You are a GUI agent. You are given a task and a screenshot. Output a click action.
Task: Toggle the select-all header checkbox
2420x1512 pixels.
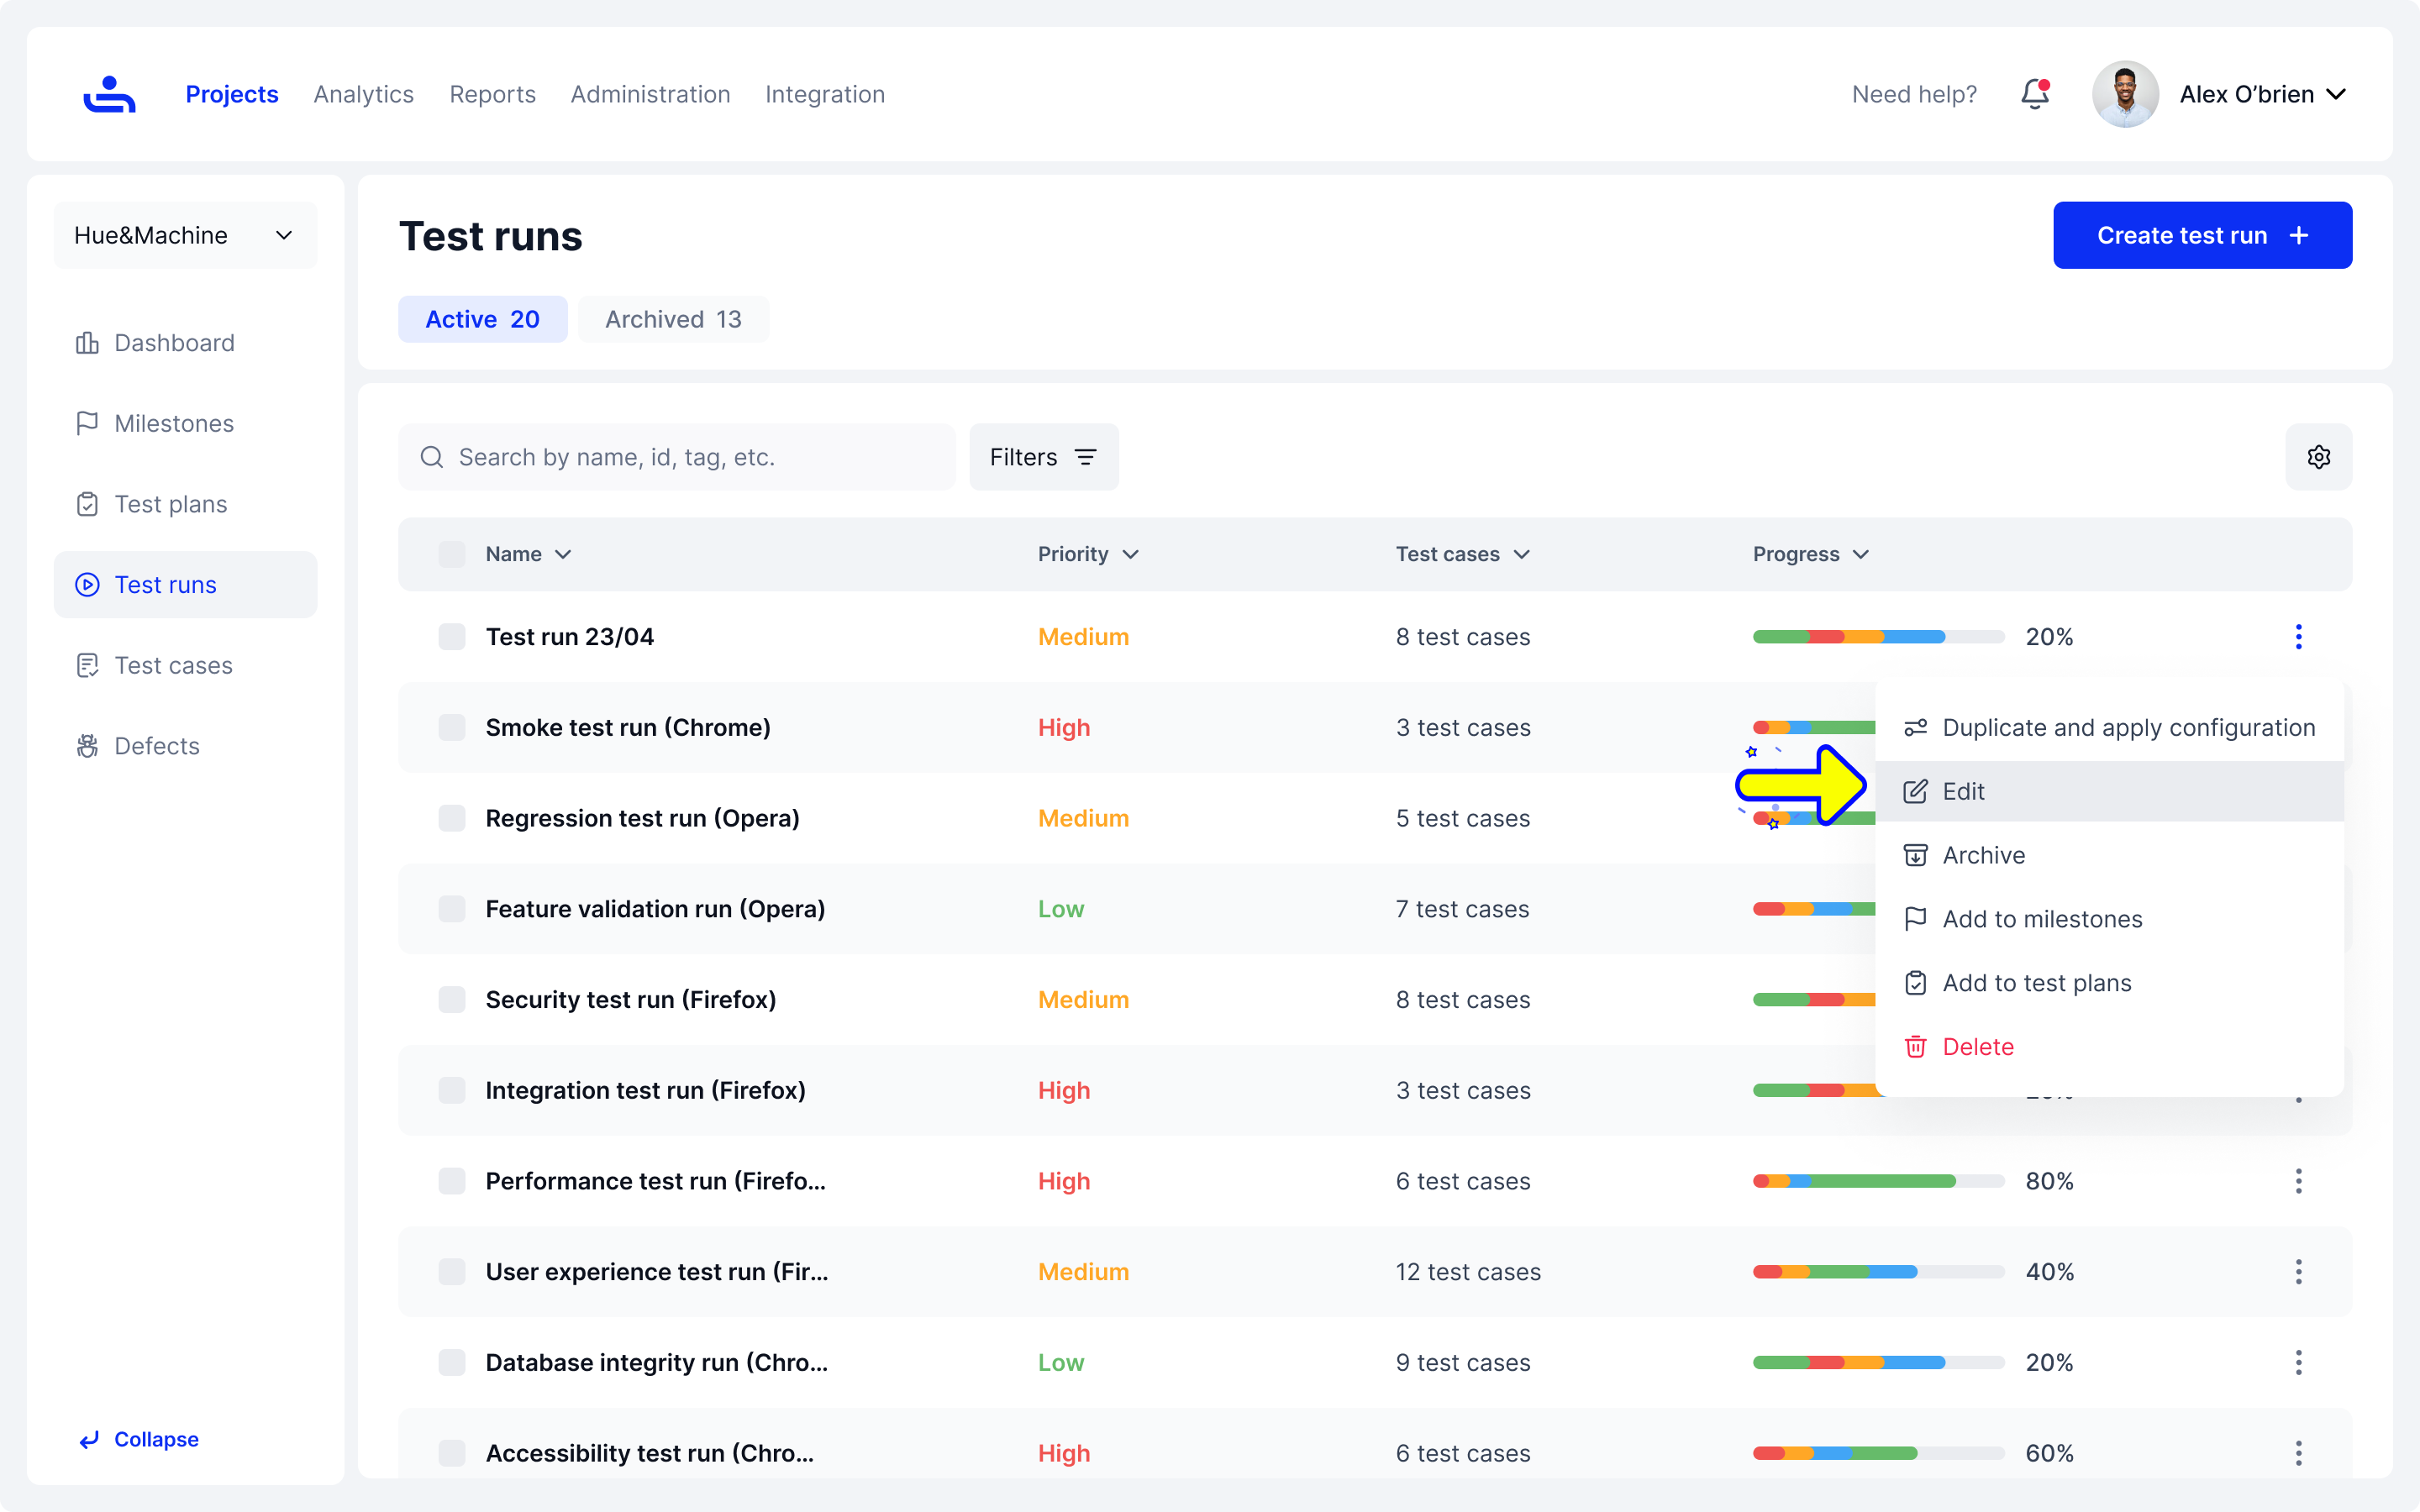coord(452,554)
